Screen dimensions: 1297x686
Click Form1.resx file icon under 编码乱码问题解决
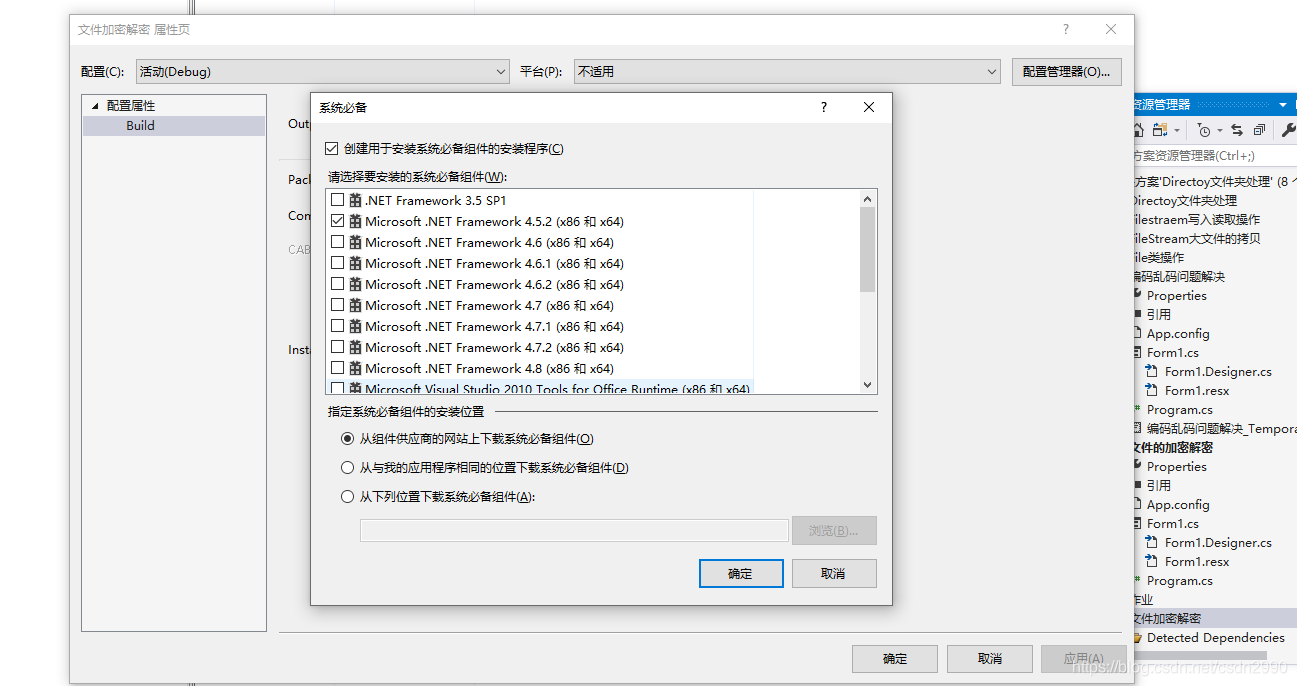point(1152,390)
